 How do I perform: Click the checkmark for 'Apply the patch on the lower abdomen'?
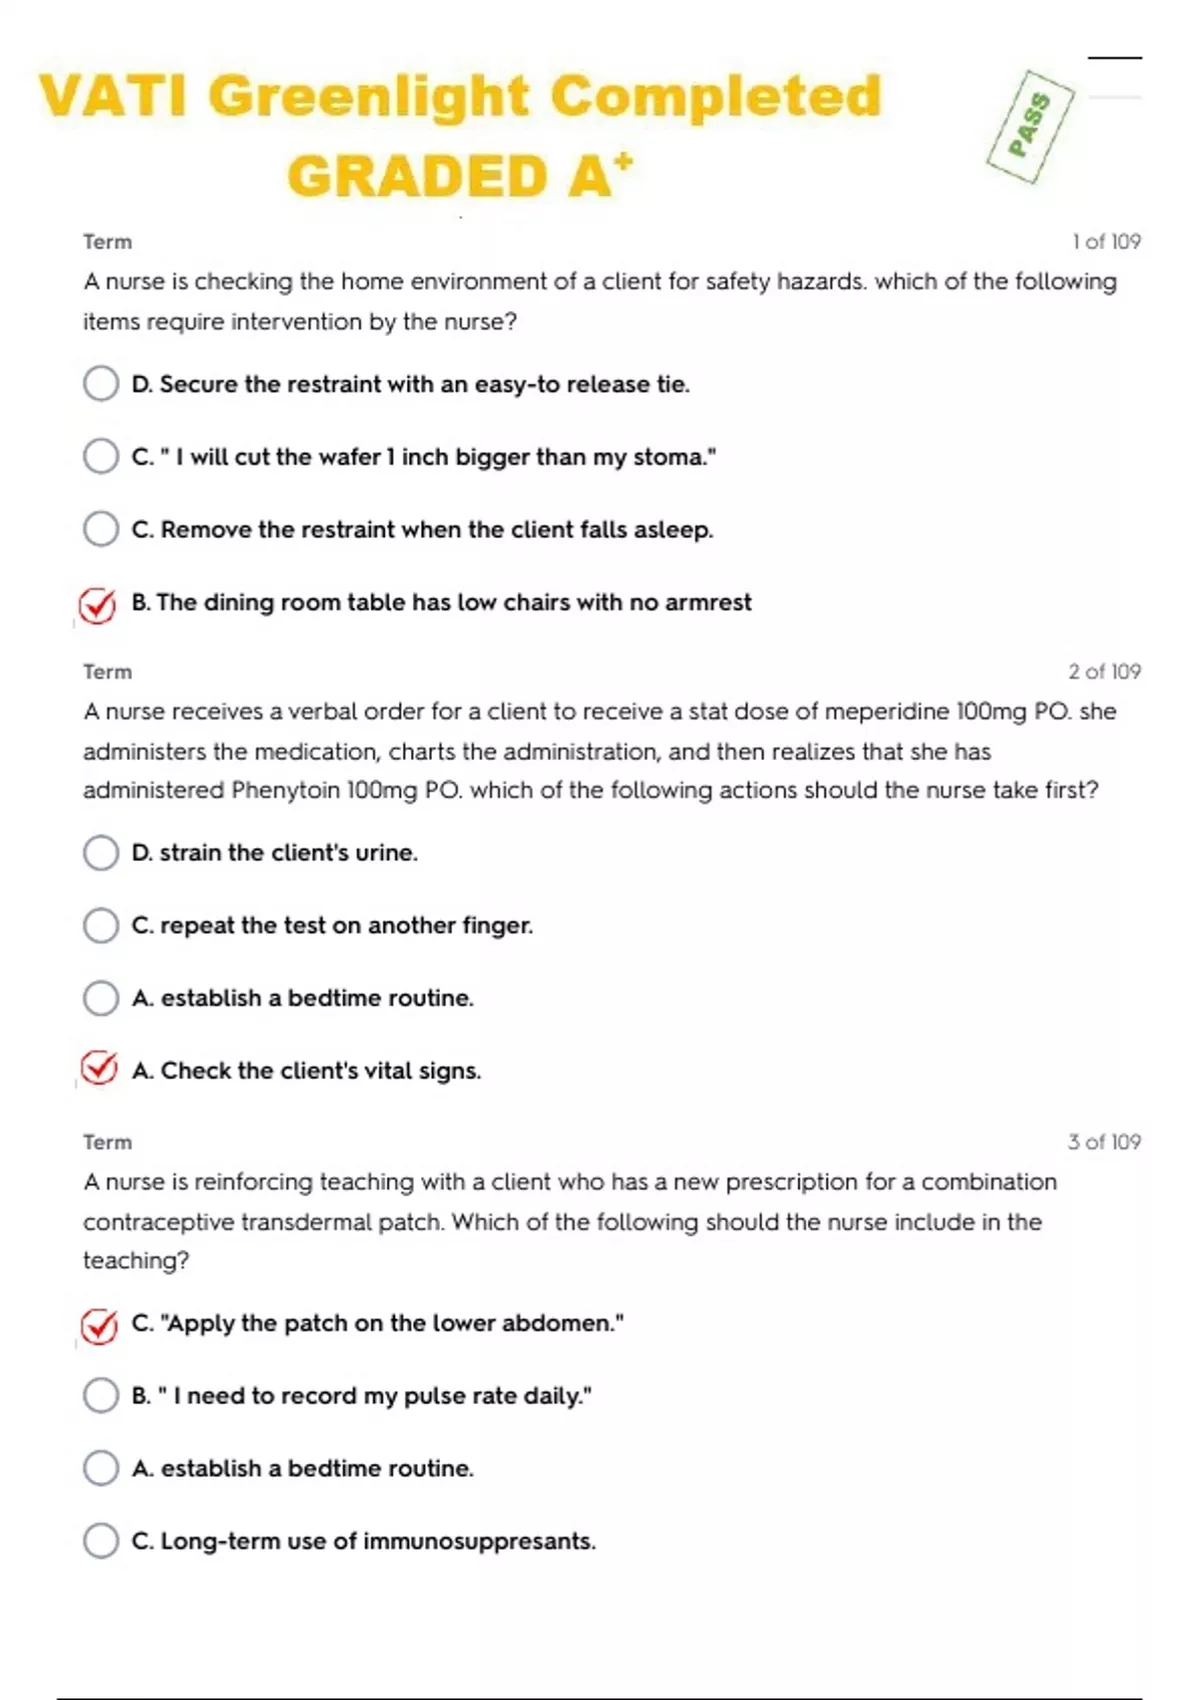[x=98, y=1326]
